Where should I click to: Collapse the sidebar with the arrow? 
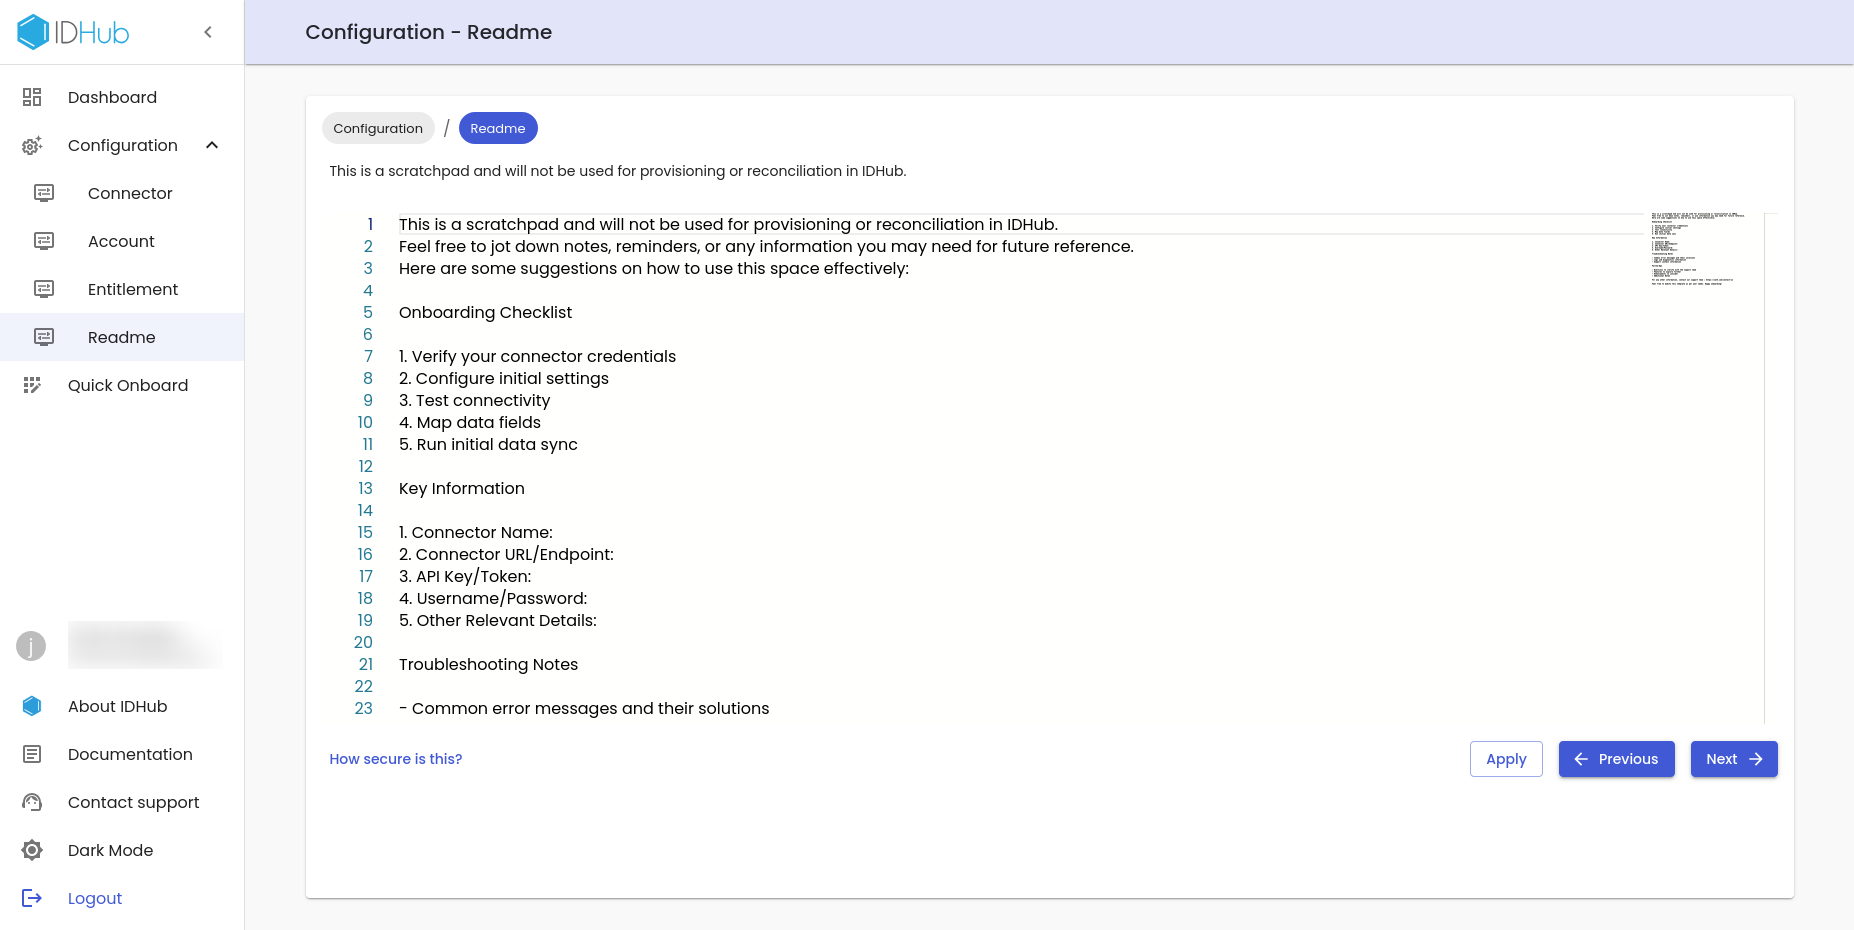[x=208, y=32]
